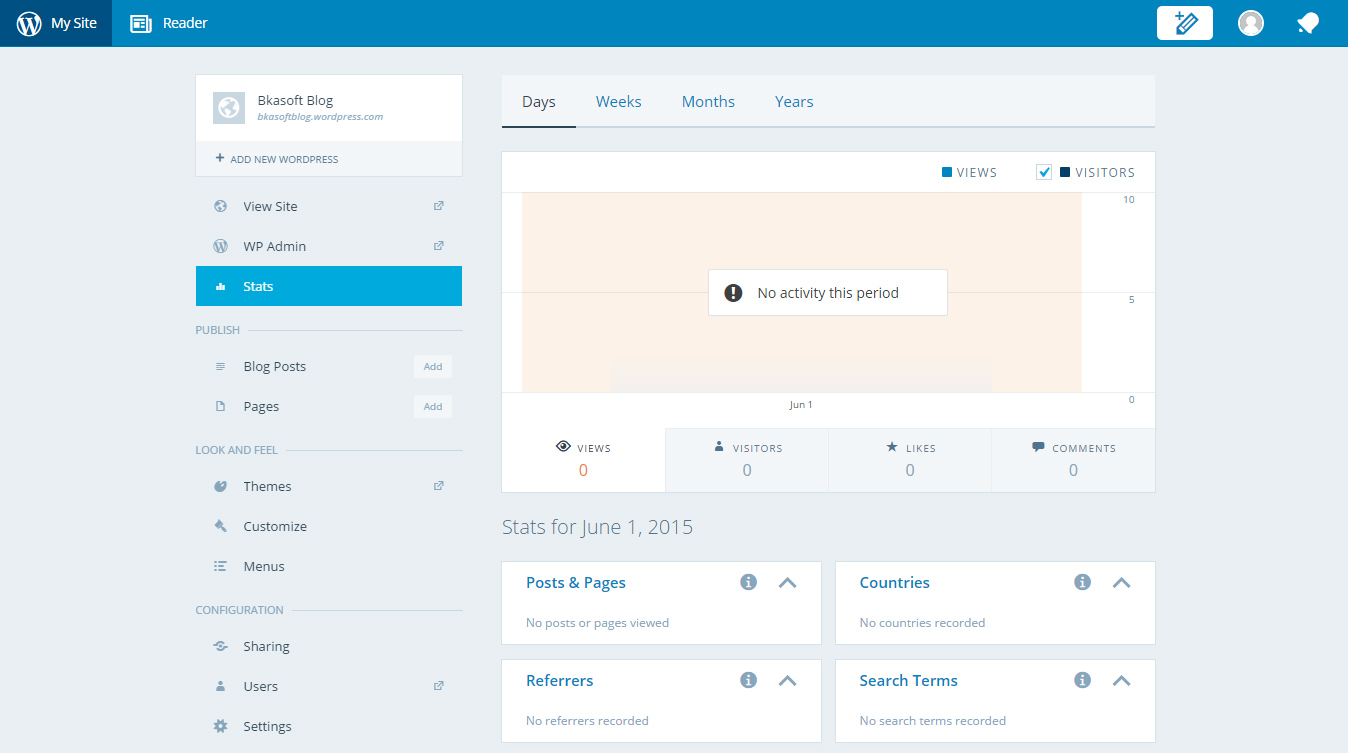Image resolution: width=1348 pixels, height=753 pixels.
Task: Click the bkasoftblog.wordpress.com site address
Action: pos(320,117)
